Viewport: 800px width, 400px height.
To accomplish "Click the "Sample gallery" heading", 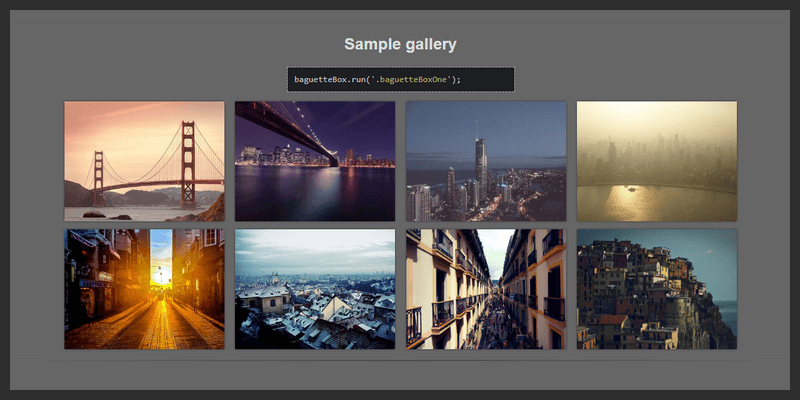I will [400, 44].
